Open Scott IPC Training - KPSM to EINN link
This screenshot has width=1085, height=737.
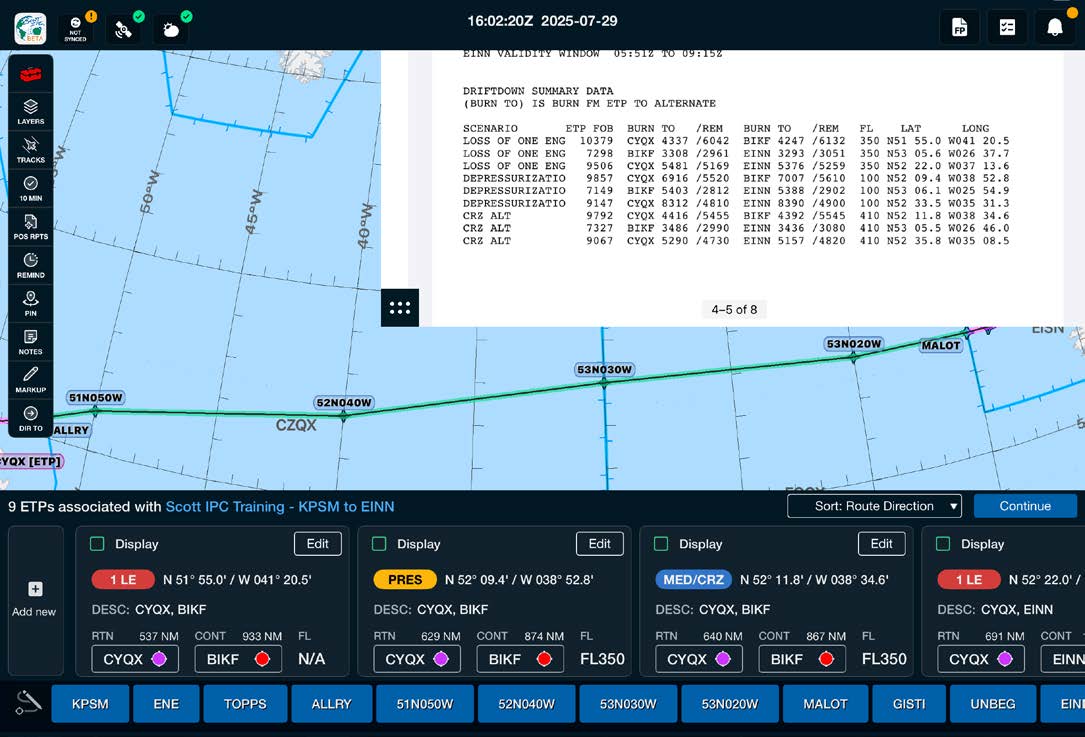(280, 507)
